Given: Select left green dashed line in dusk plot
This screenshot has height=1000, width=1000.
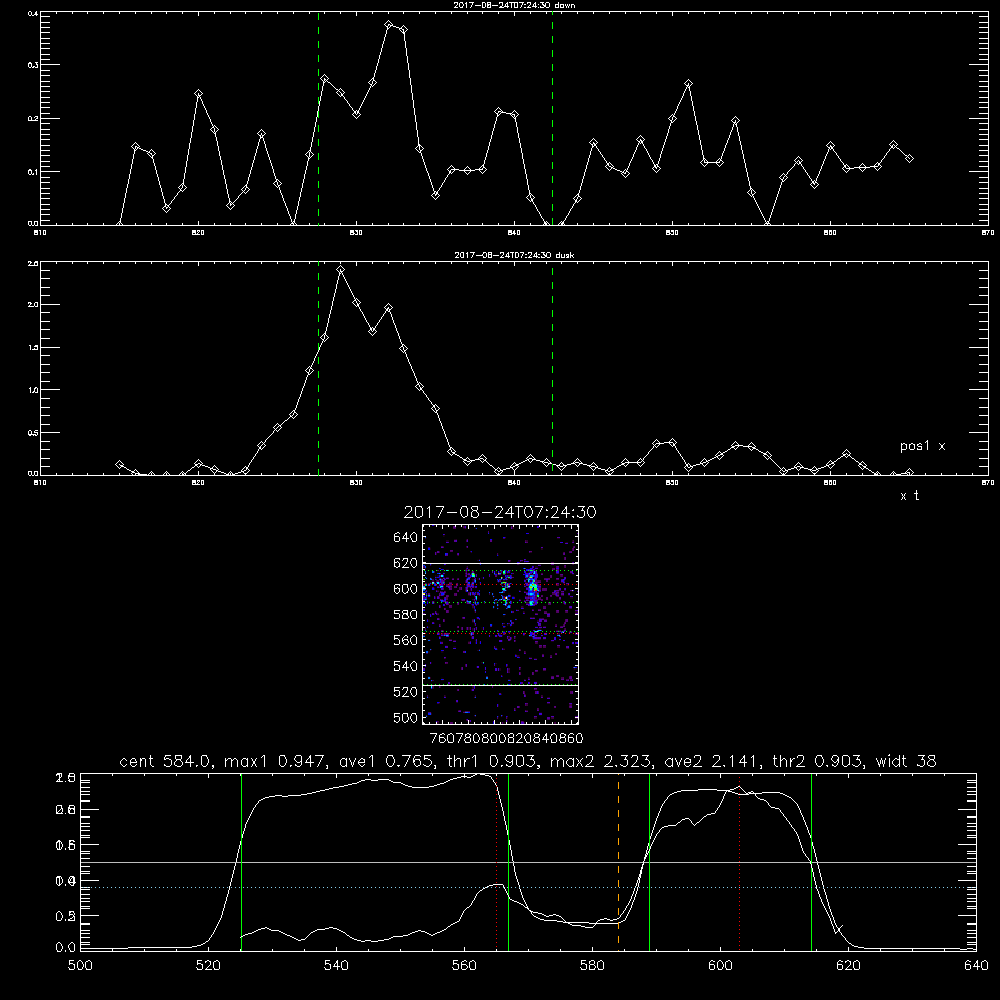Looking at the screenshot, I should (318, 369).
